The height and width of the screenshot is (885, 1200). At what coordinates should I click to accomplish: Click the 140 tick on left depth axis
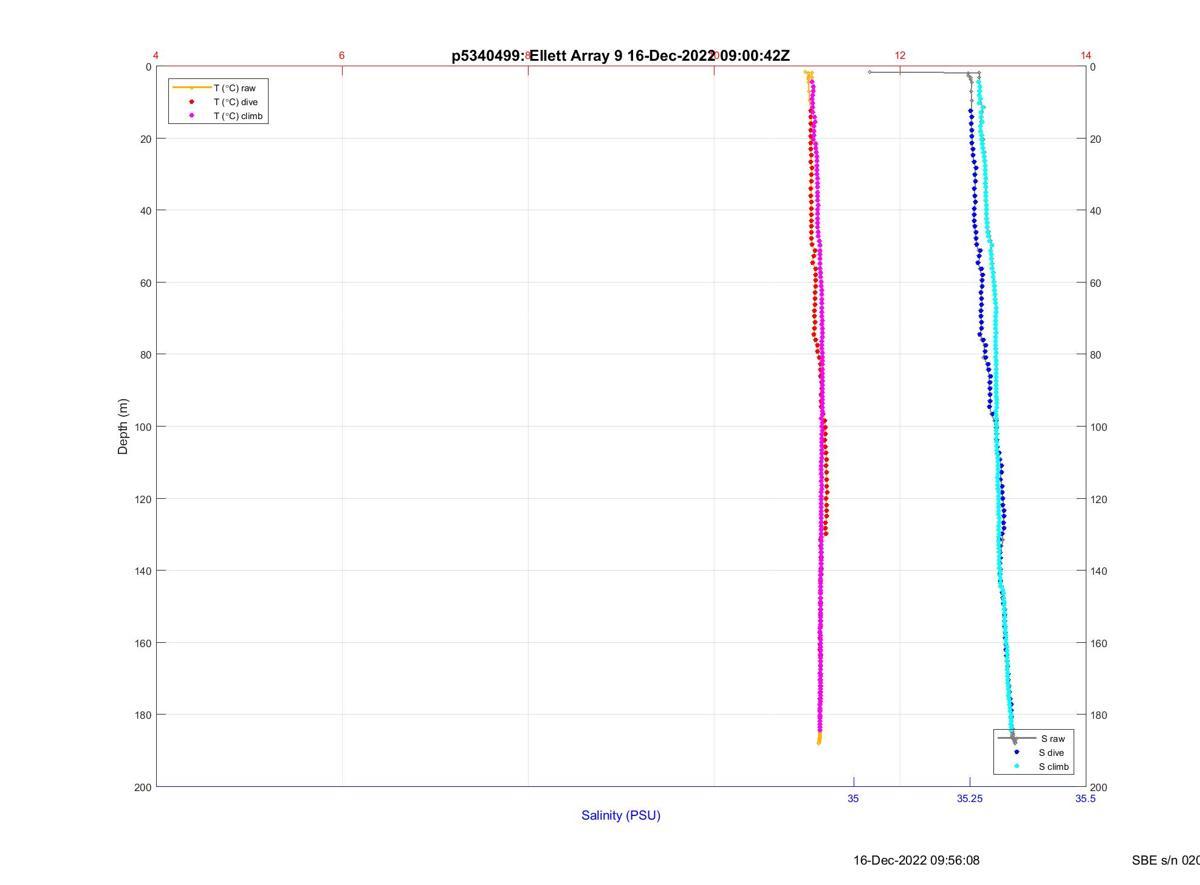142,571
